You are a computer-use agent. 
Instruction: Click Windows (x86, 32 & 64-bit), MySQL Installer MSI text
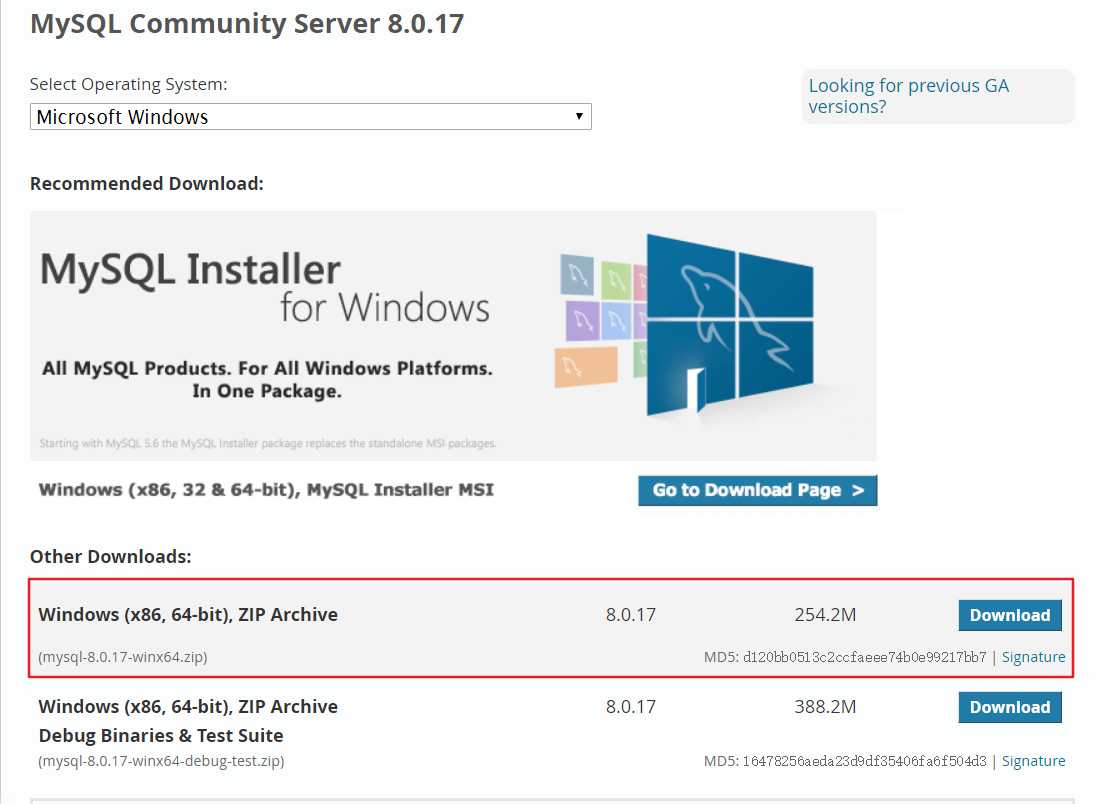coord(266,490)
